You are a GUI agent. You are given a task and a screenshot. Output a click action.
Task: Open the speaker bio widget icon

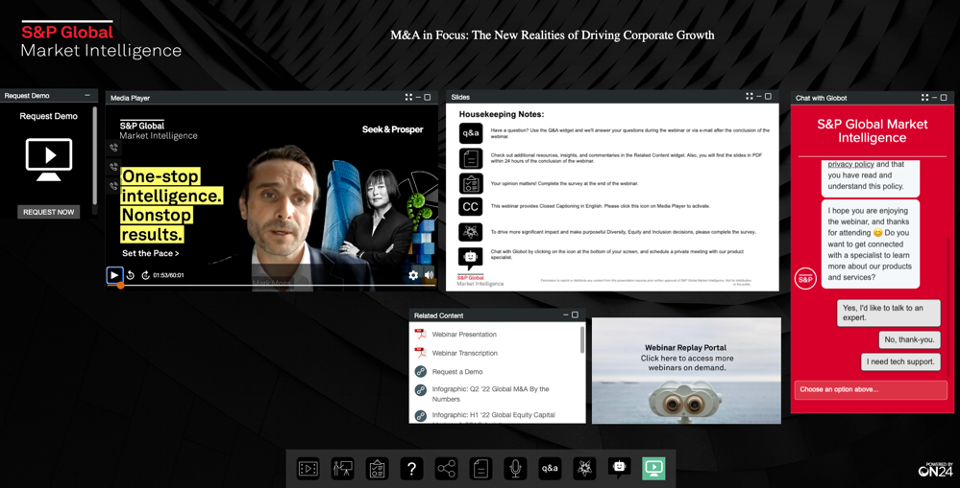343,467
